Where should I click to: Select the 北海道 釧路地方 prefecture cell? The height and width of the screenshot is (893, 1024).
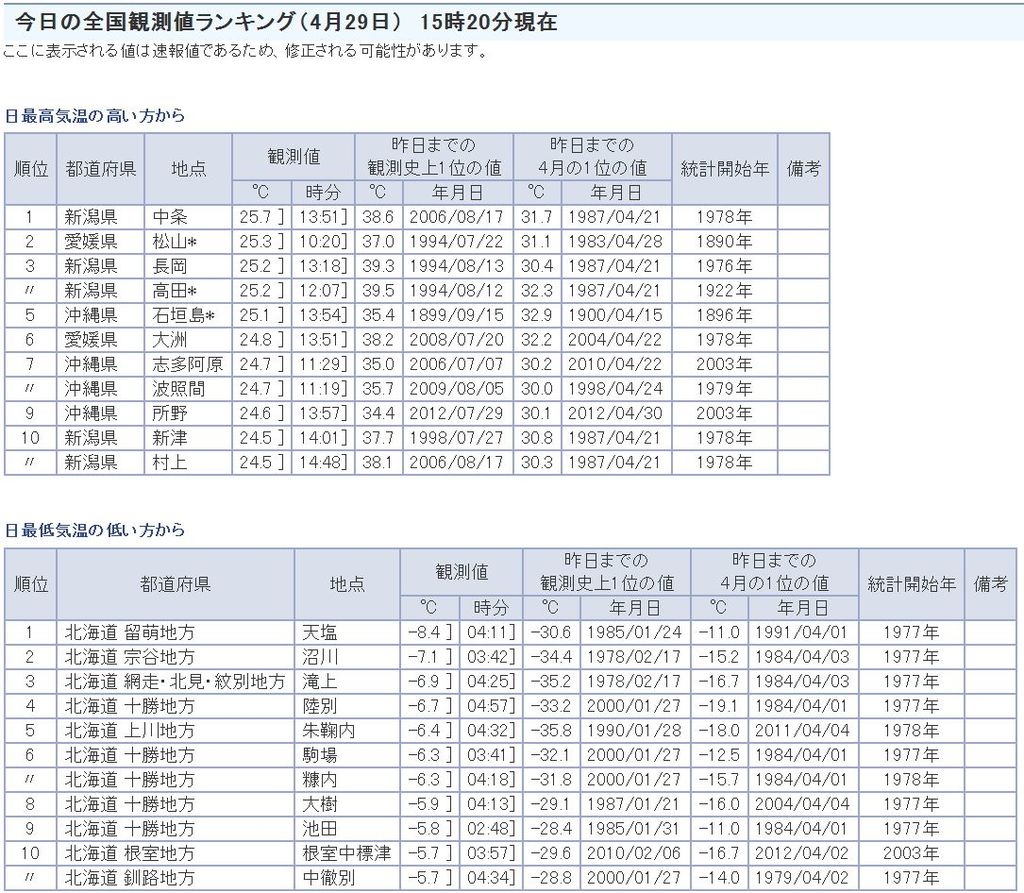pyautogui.click(x=130, y=878)
